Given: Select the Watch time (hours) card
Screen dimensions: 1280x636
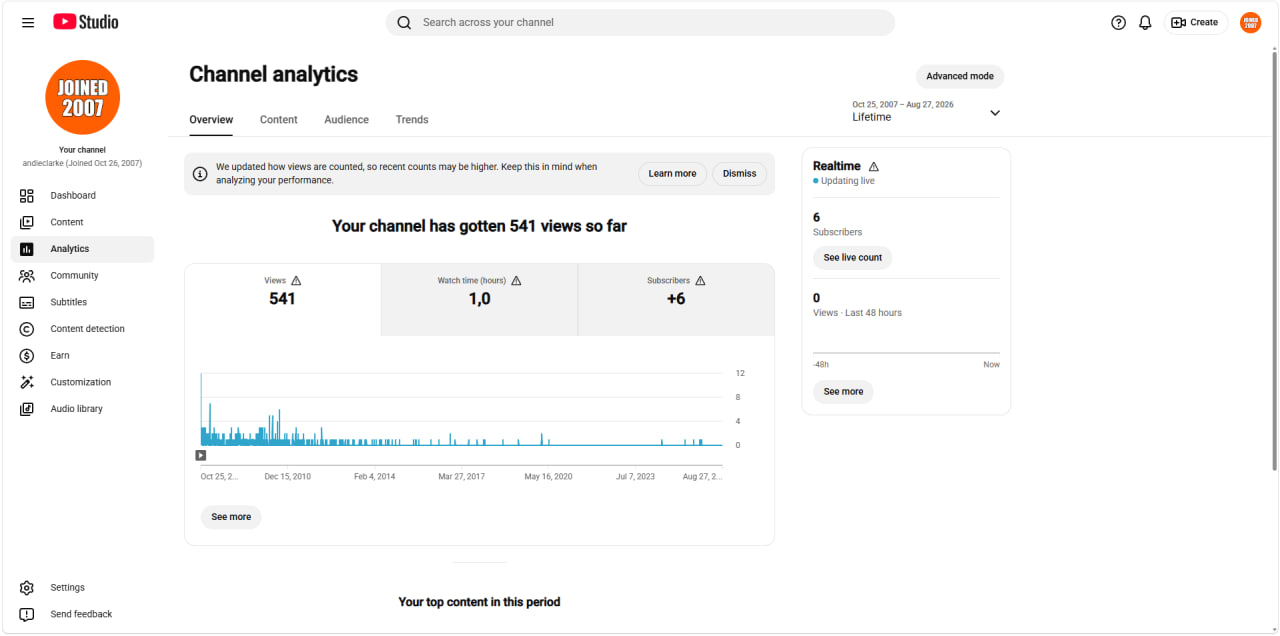Looking at the screenshot, I should (480, 299).
